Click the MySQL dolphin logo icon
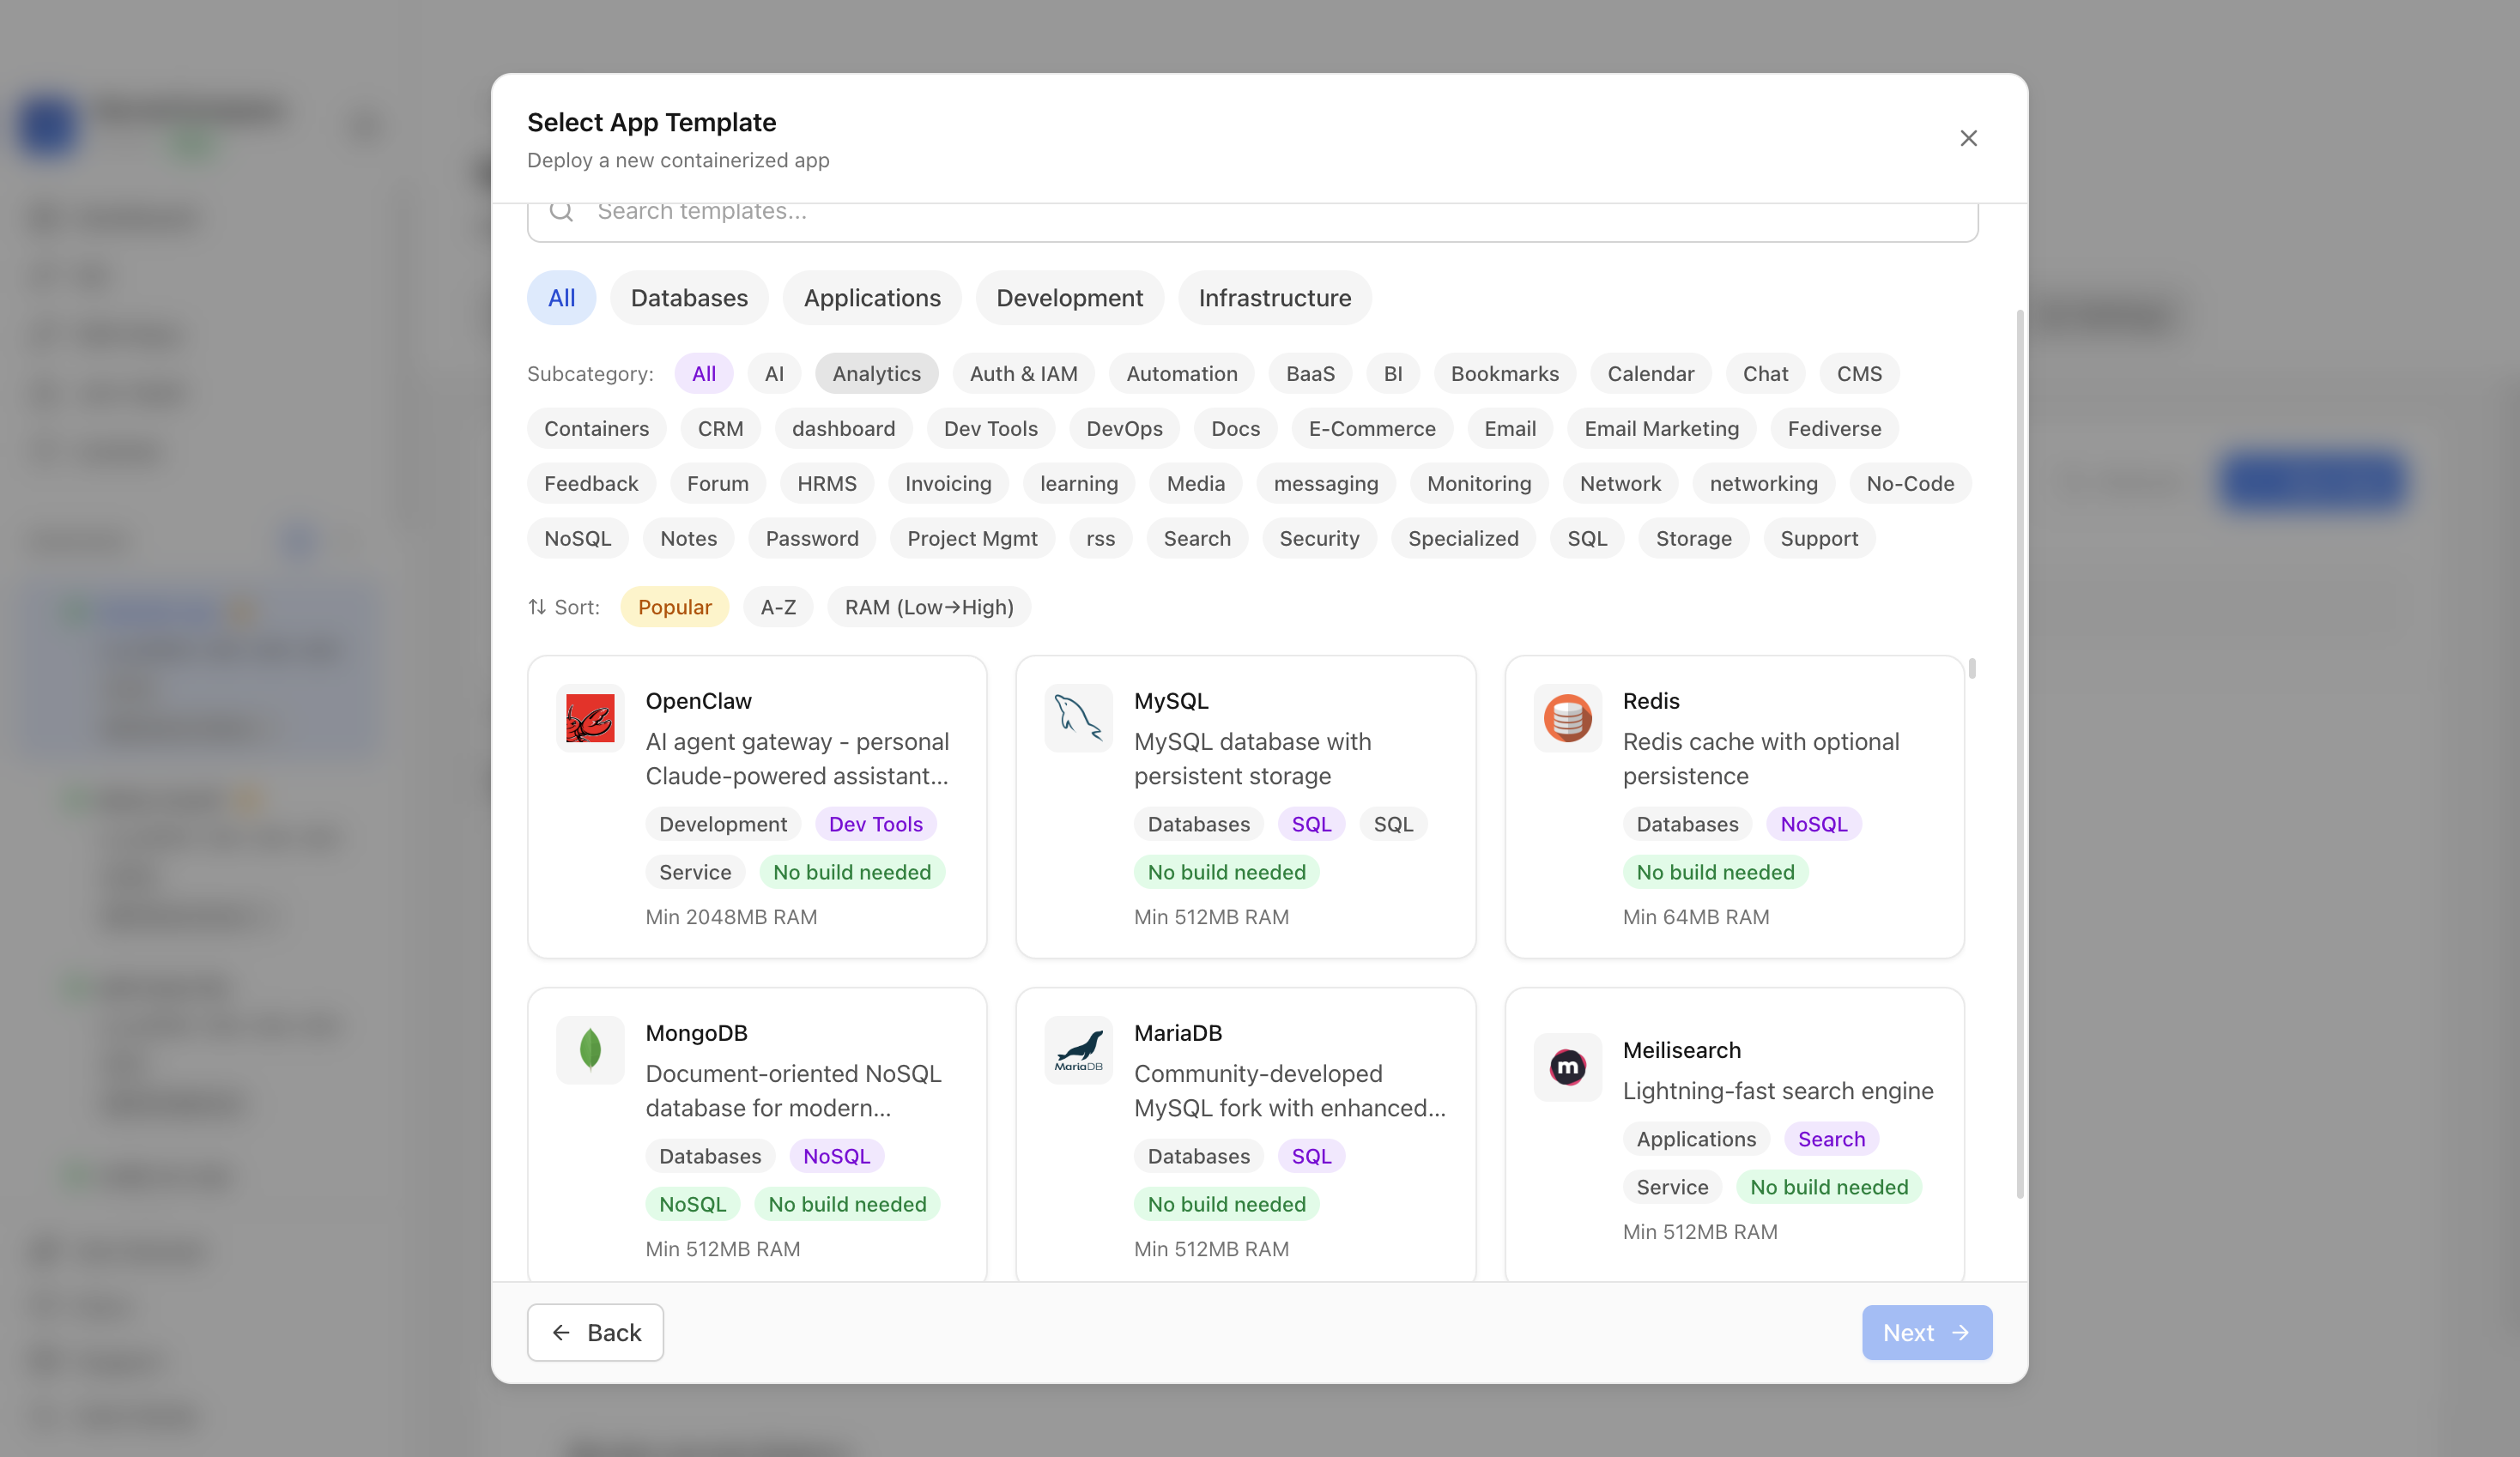This screenshot has height=1457, width=2520. click(1078, 718)
